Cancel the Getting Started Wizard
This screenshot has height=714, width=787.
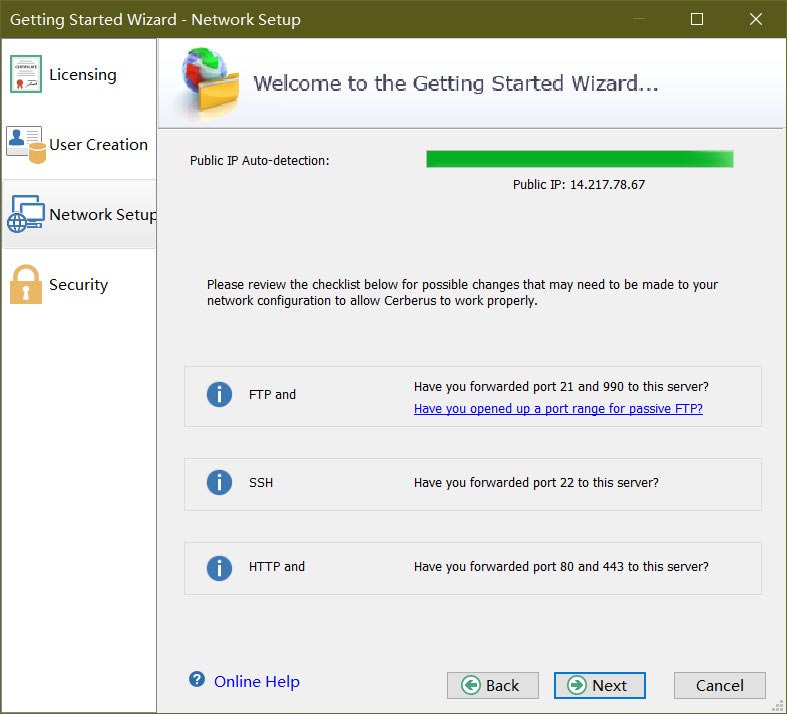(719, 685)
